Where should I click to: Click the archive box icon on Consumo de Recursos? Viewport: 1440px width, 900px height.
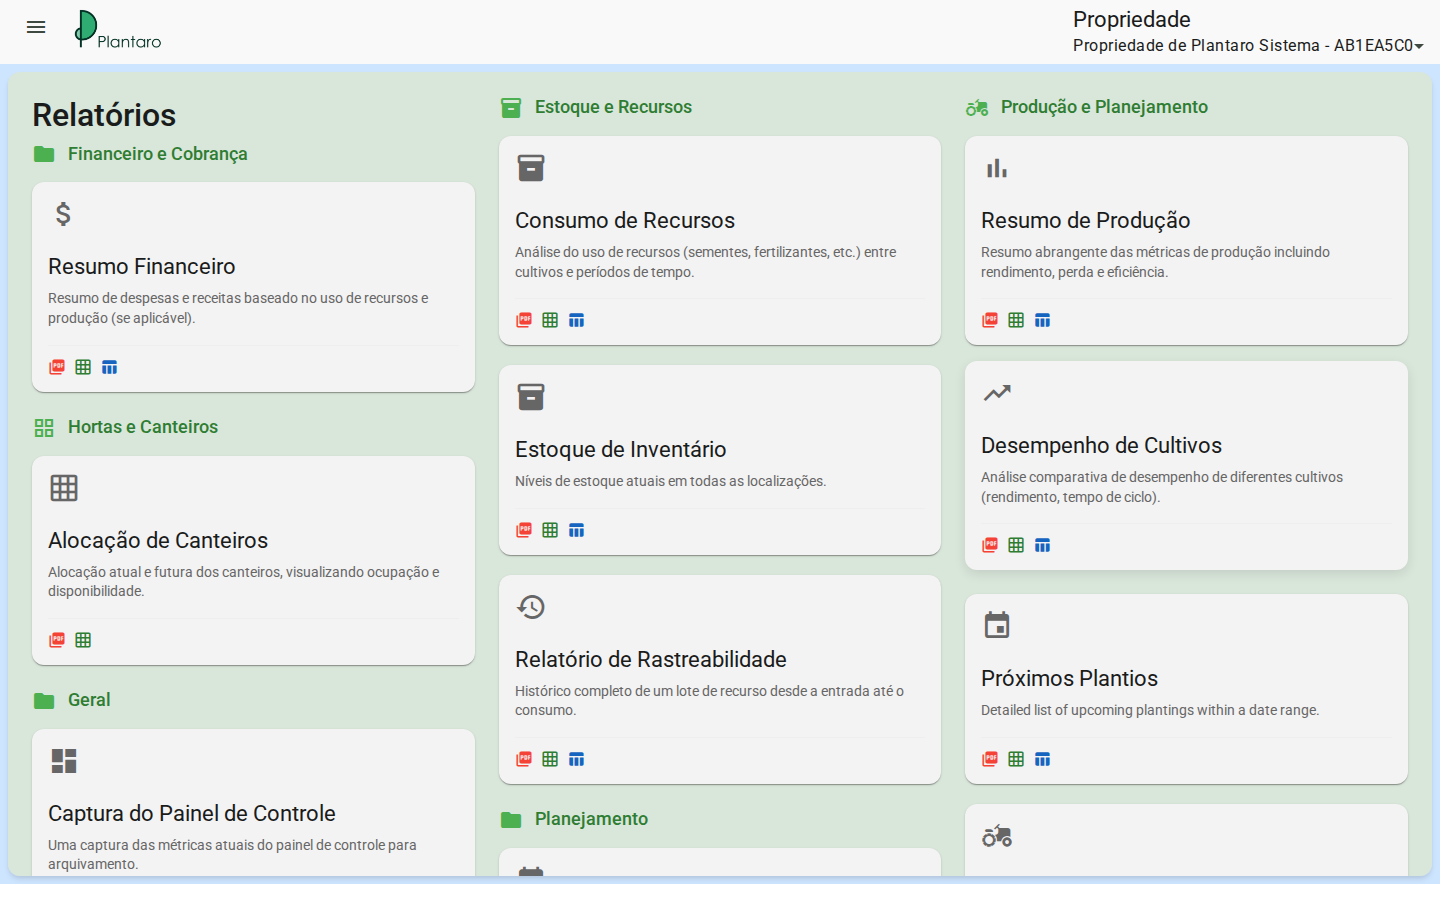[x=531, y=168]
